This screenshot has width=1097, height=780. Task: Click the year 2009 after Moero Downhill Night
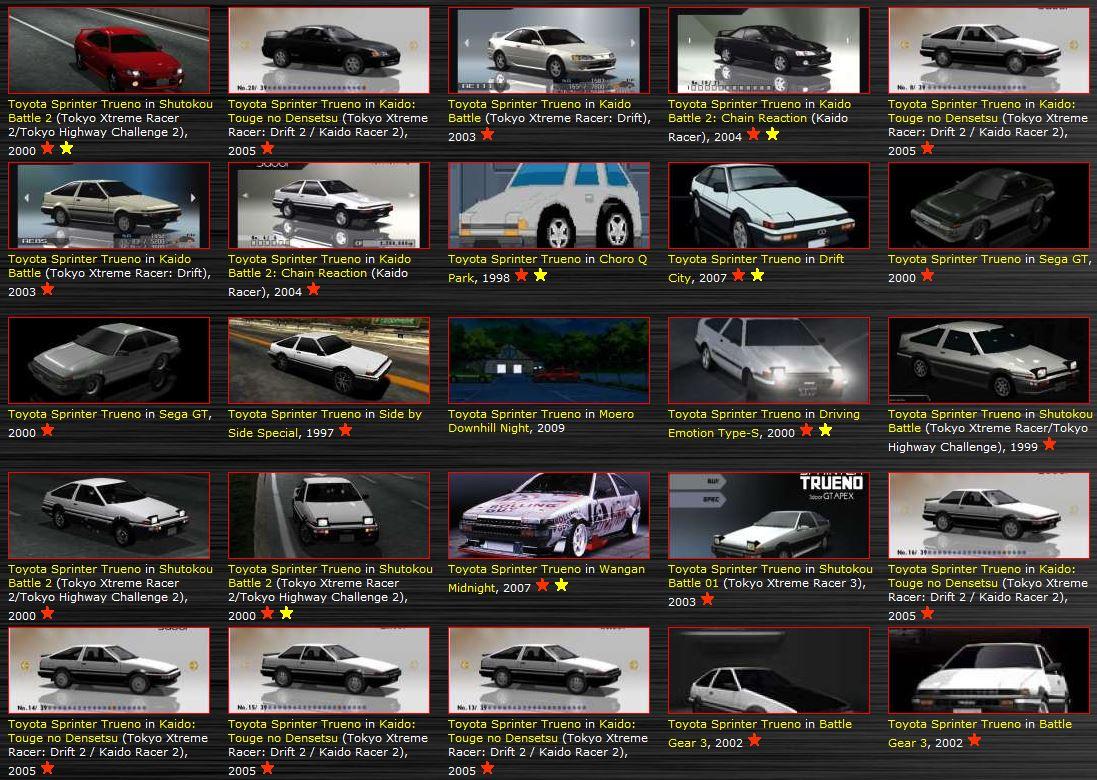[x=551, y=428]
